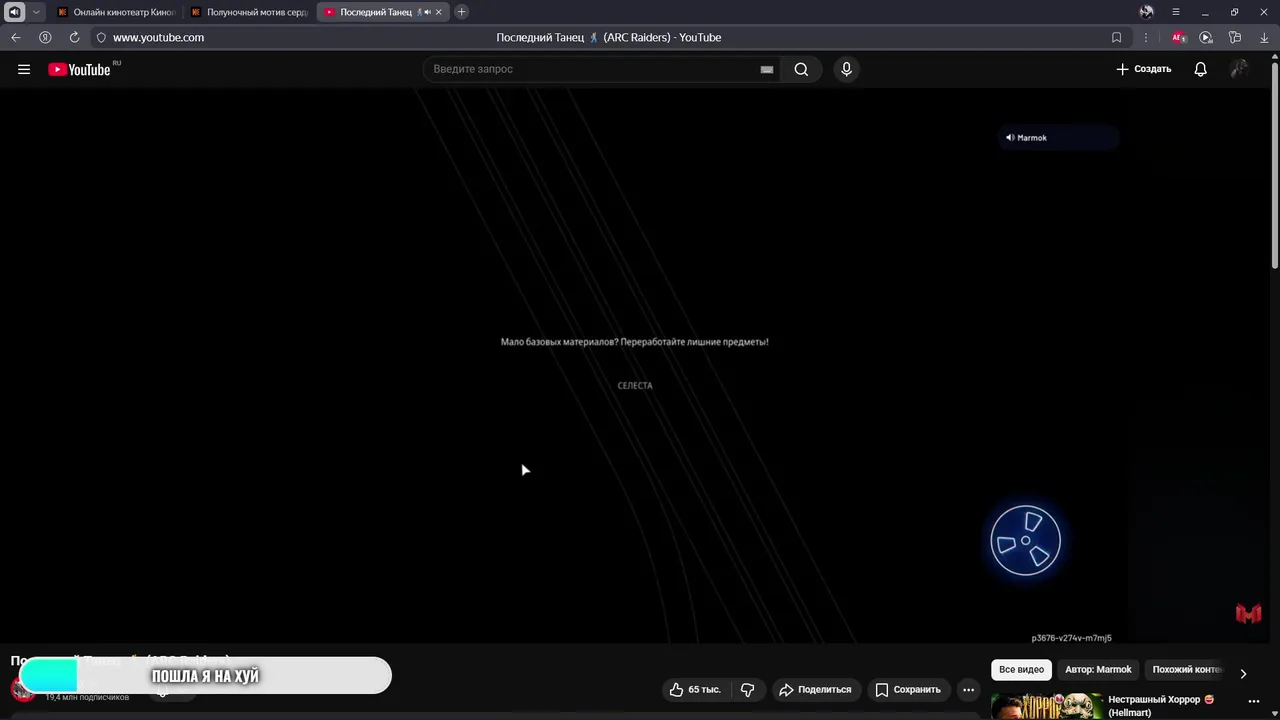This screenshot has width=1280, height=720.
Task: Click the Создать button
Action: point(1144,69)
